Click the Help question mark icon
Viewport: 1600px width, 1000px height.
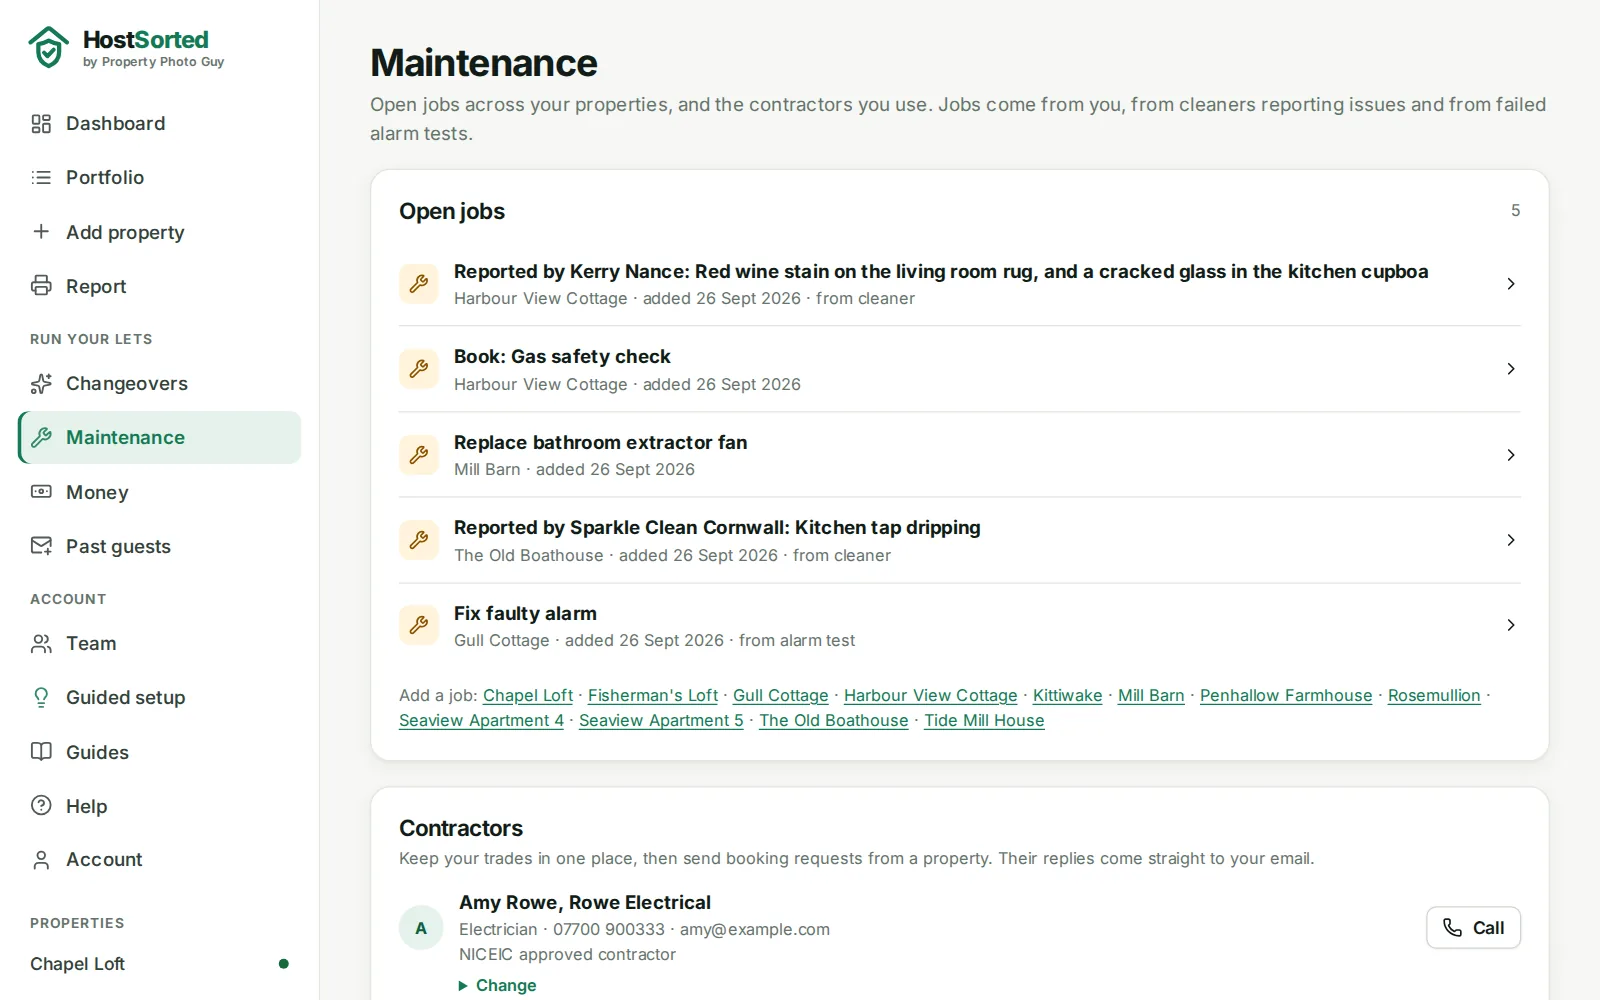41,806
